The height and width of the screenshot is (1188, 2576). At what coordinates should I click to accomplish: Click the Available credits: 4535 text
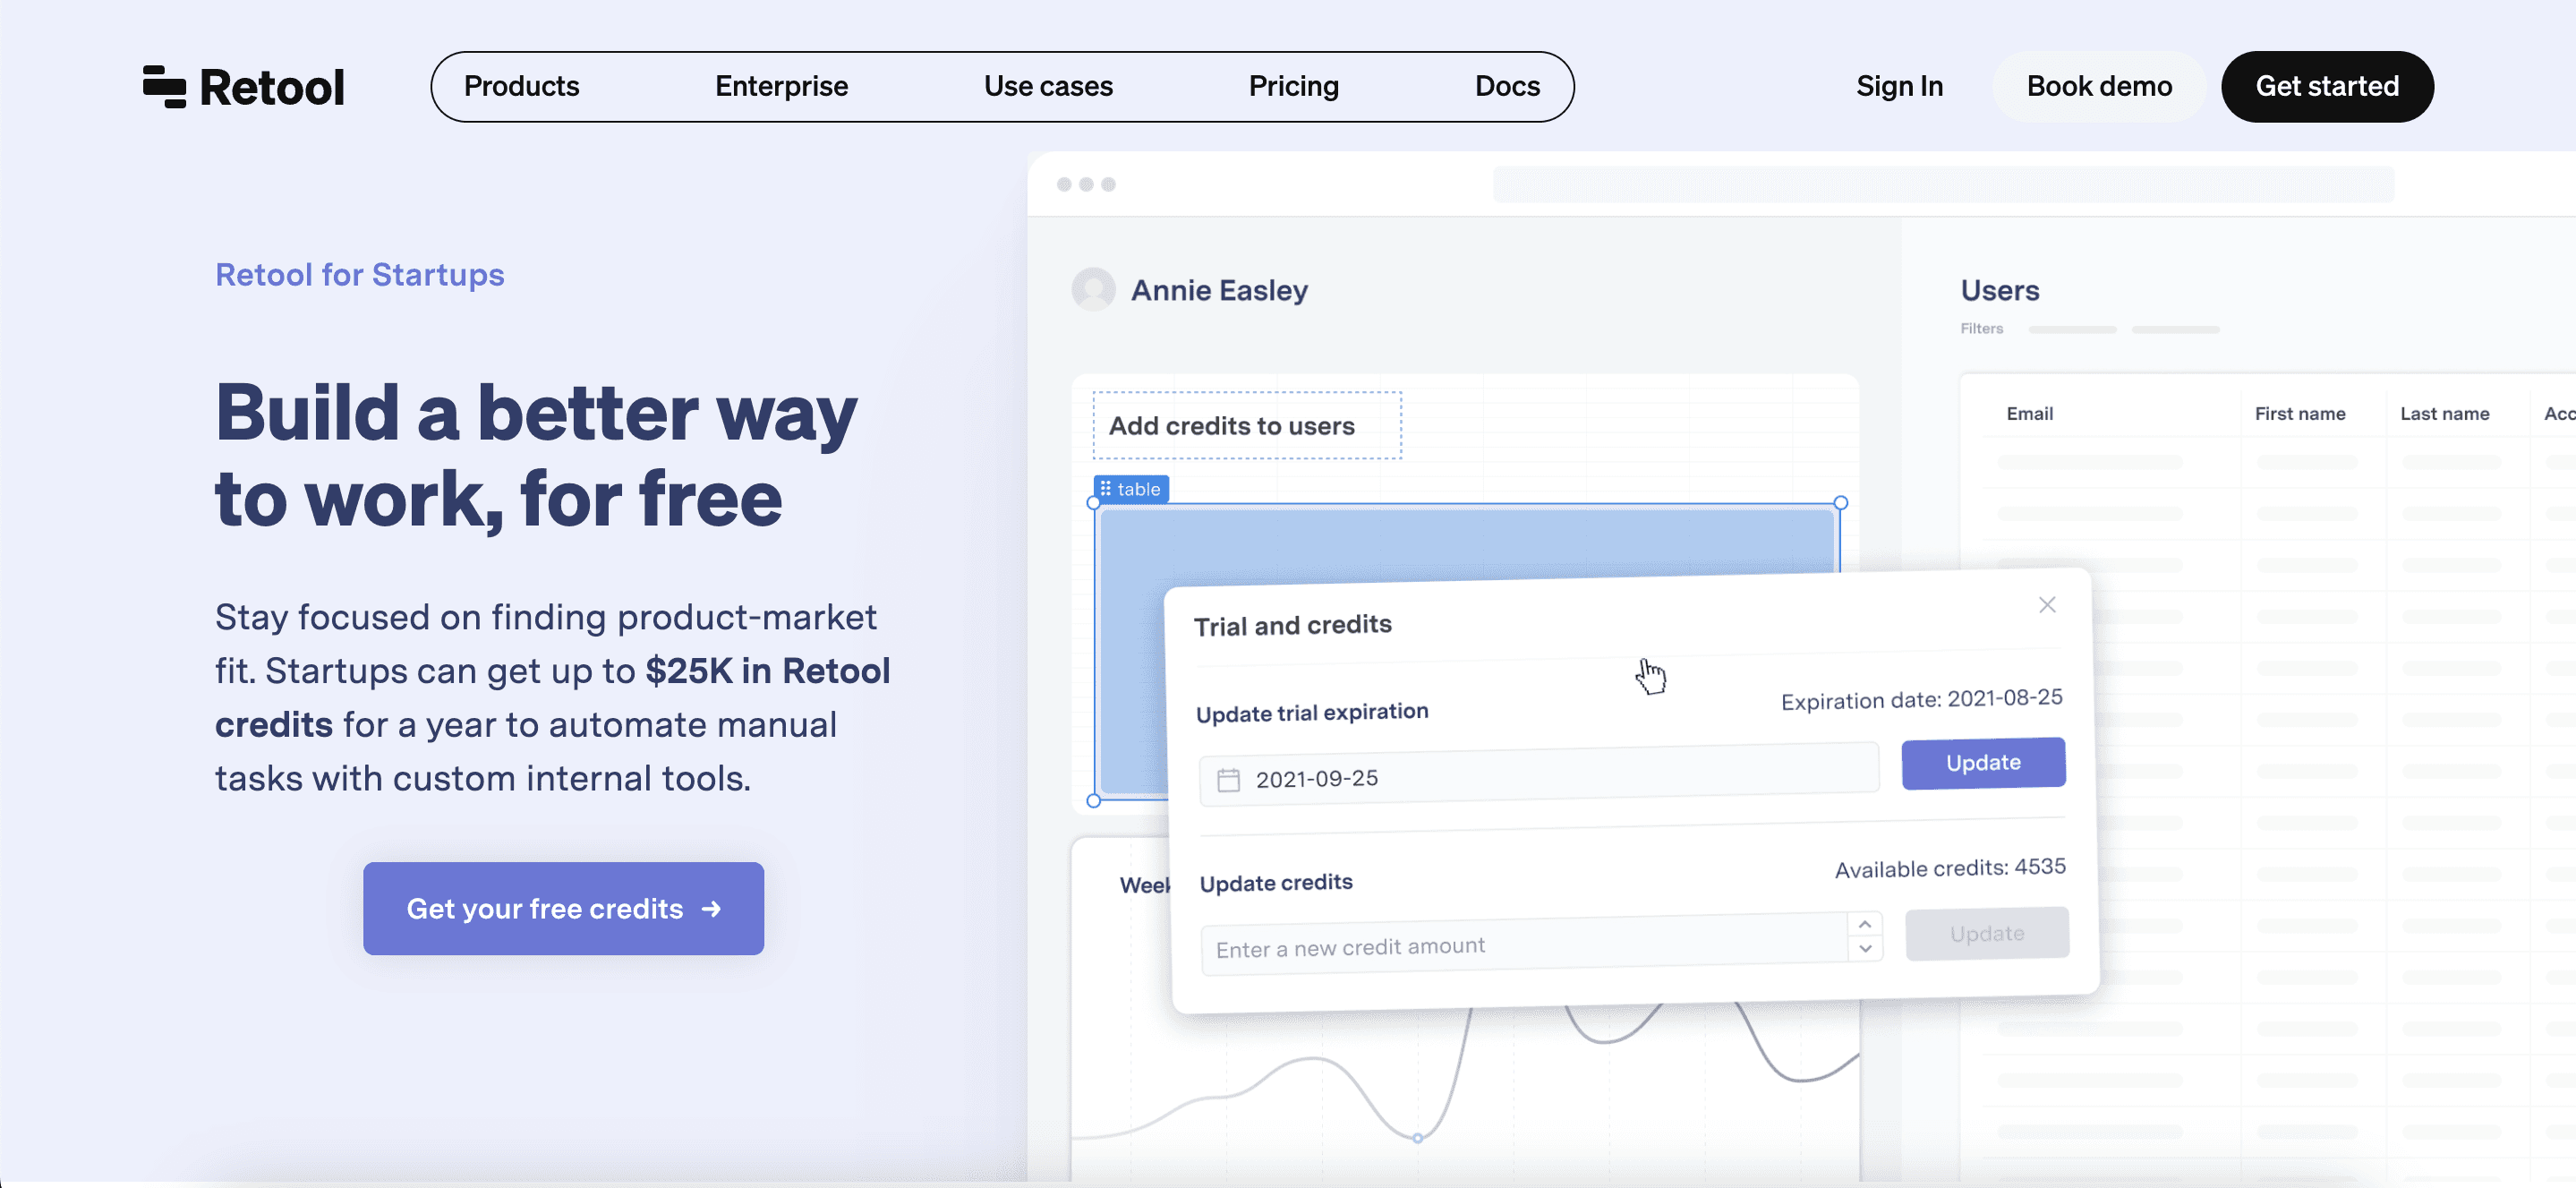(1950, 868)
